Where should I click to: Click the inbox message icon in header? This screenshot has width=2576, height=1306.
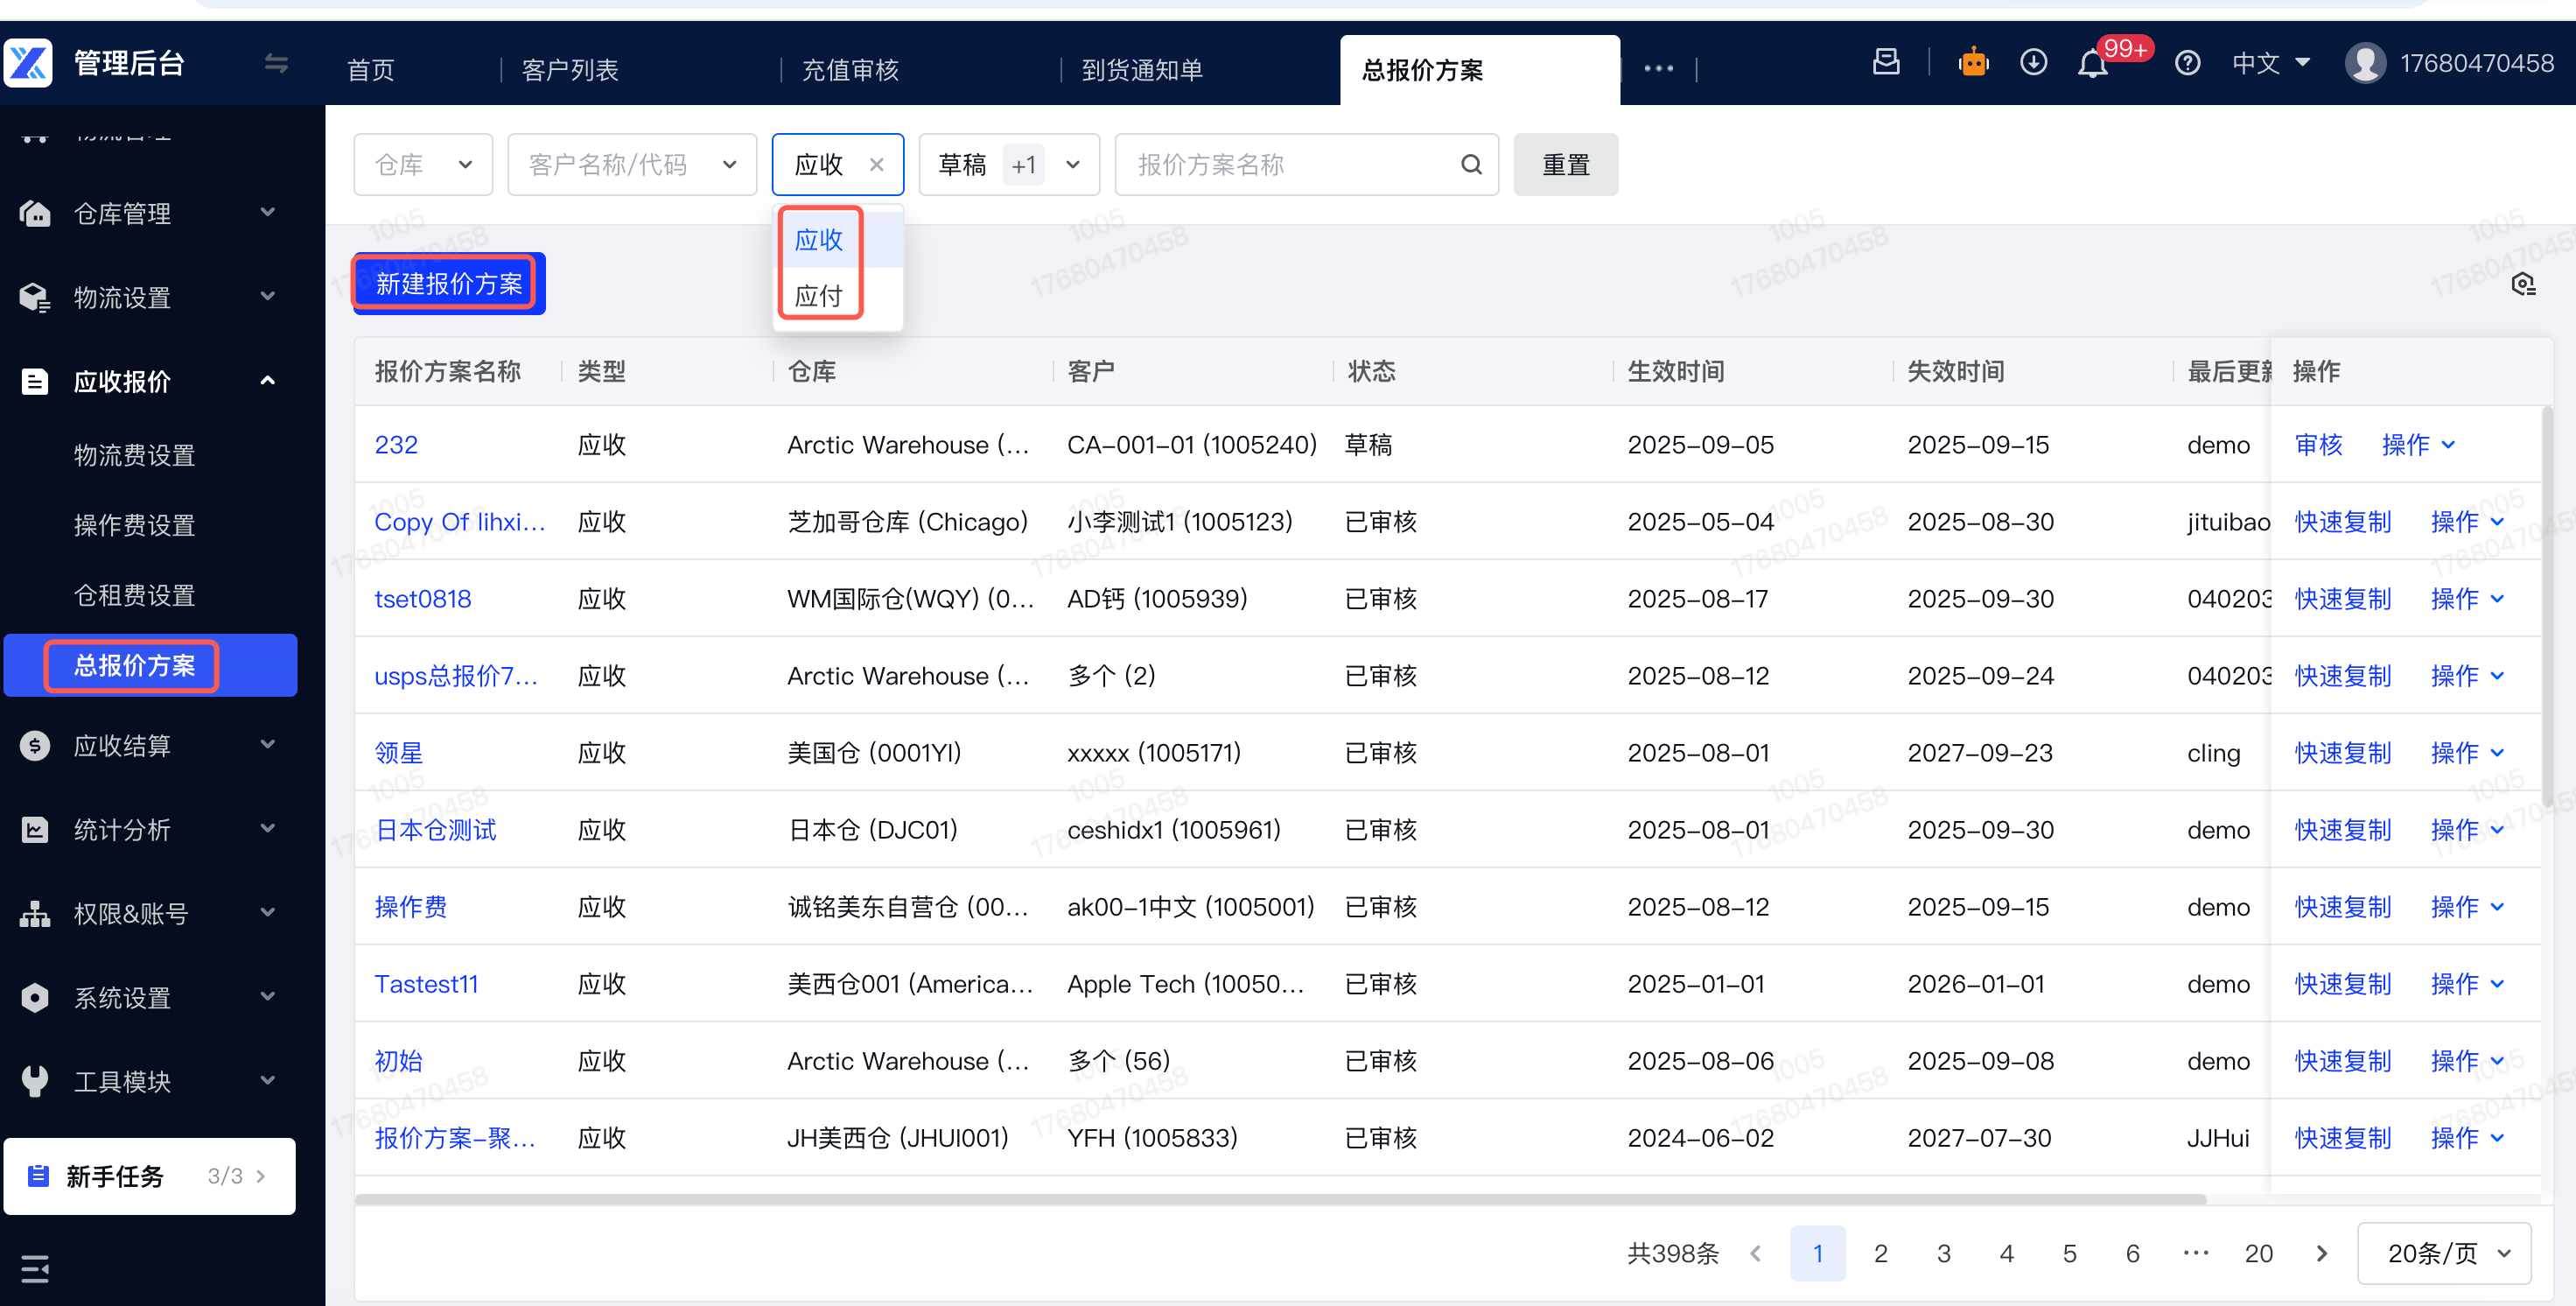click(x=1886, y=62)
